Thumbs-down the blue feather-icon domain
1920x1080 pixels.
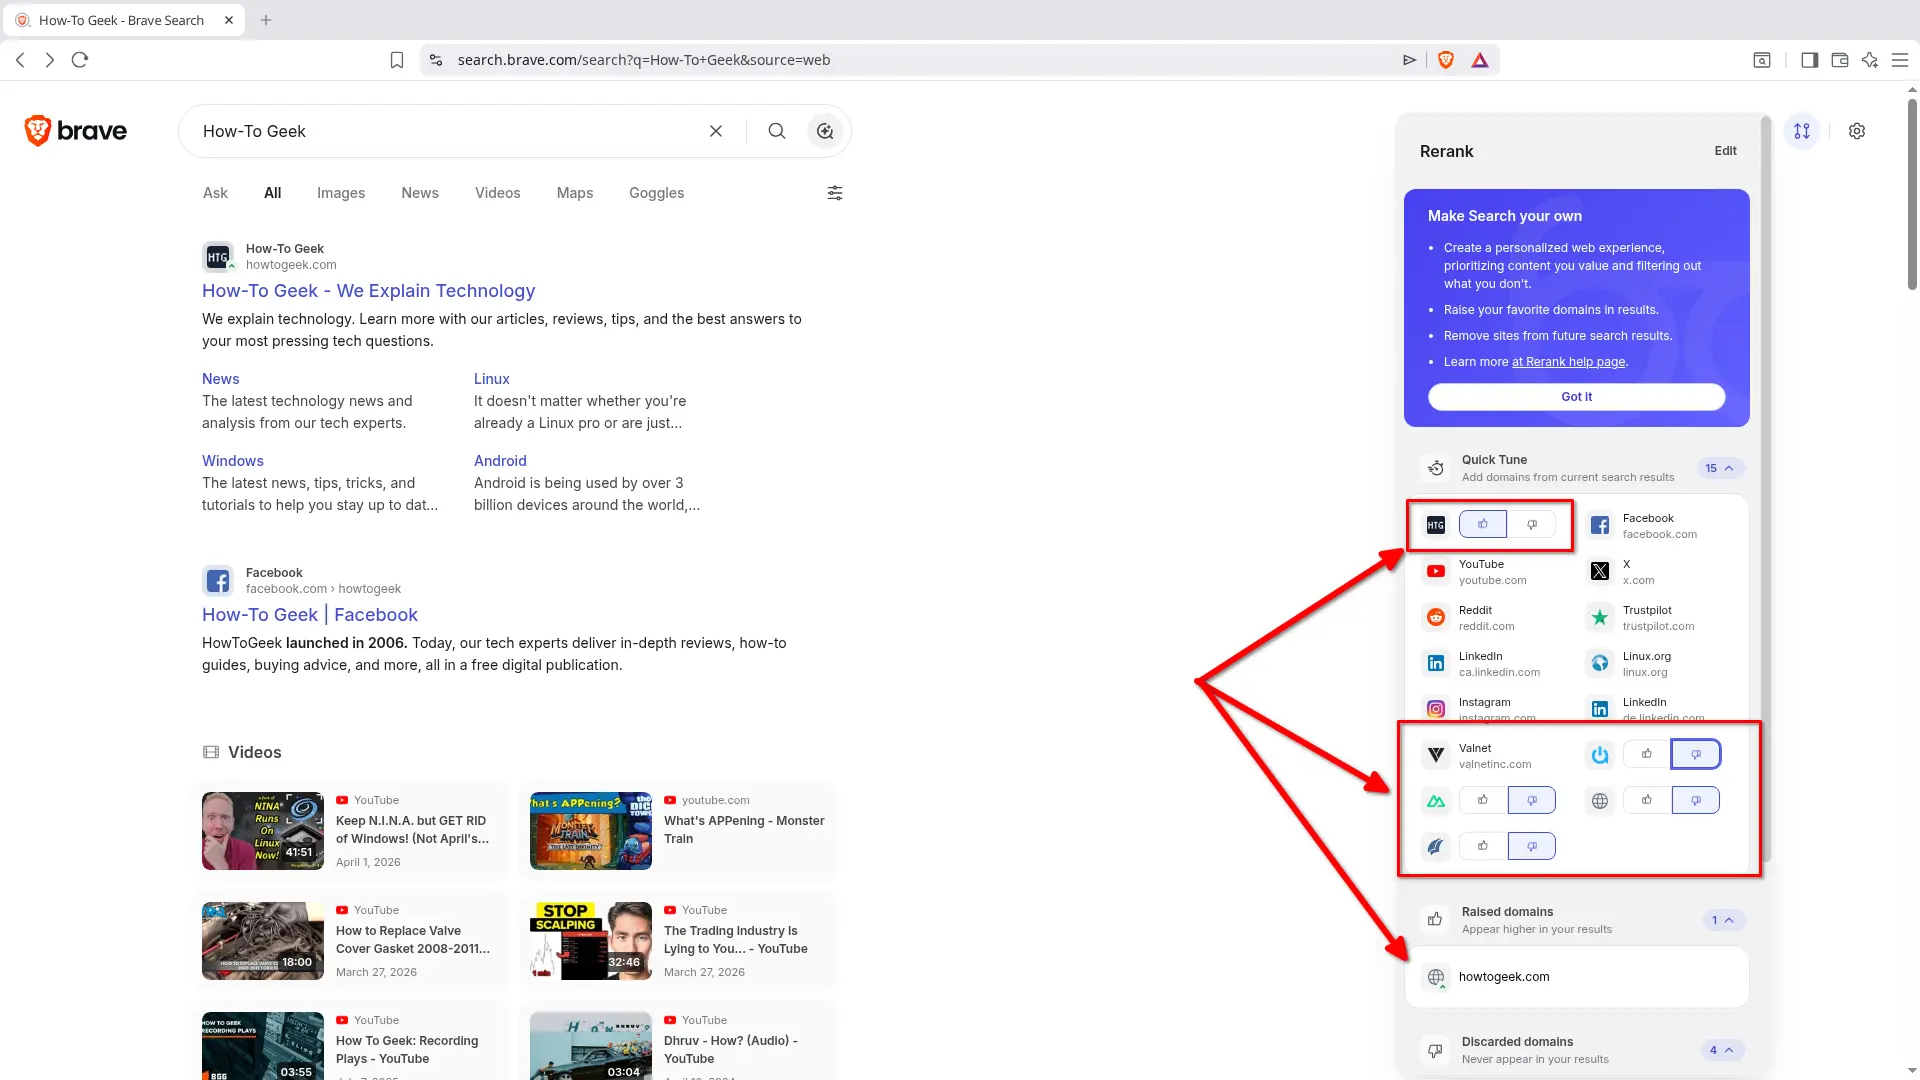point(1532,846)
